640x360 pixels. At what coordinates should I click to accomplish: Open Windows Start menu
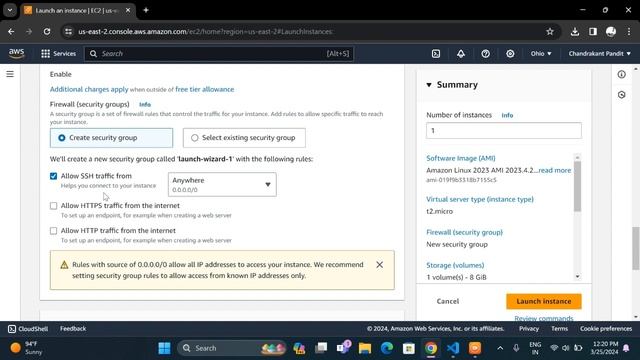[164, 348]
